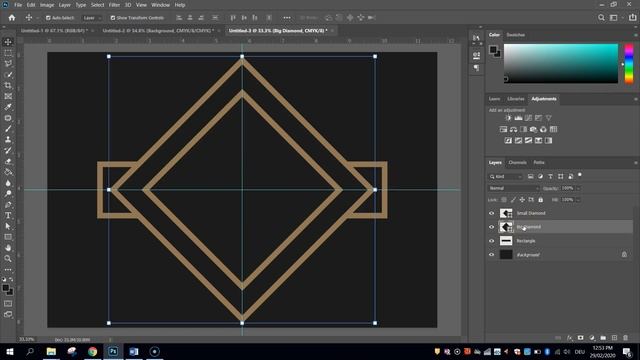
Task: Open the Auto-Select Layer dropdown
Action: click(91, 18)
